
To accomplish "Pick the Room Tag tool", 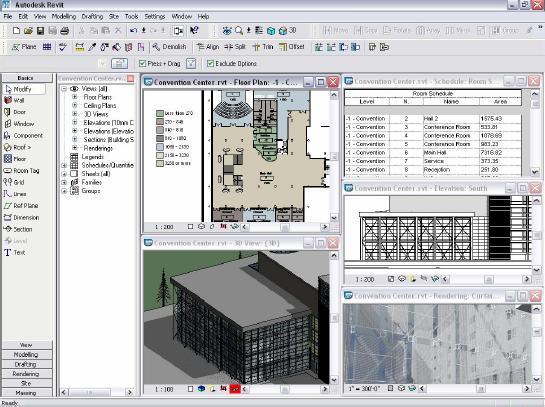I will tap(22, 171).
